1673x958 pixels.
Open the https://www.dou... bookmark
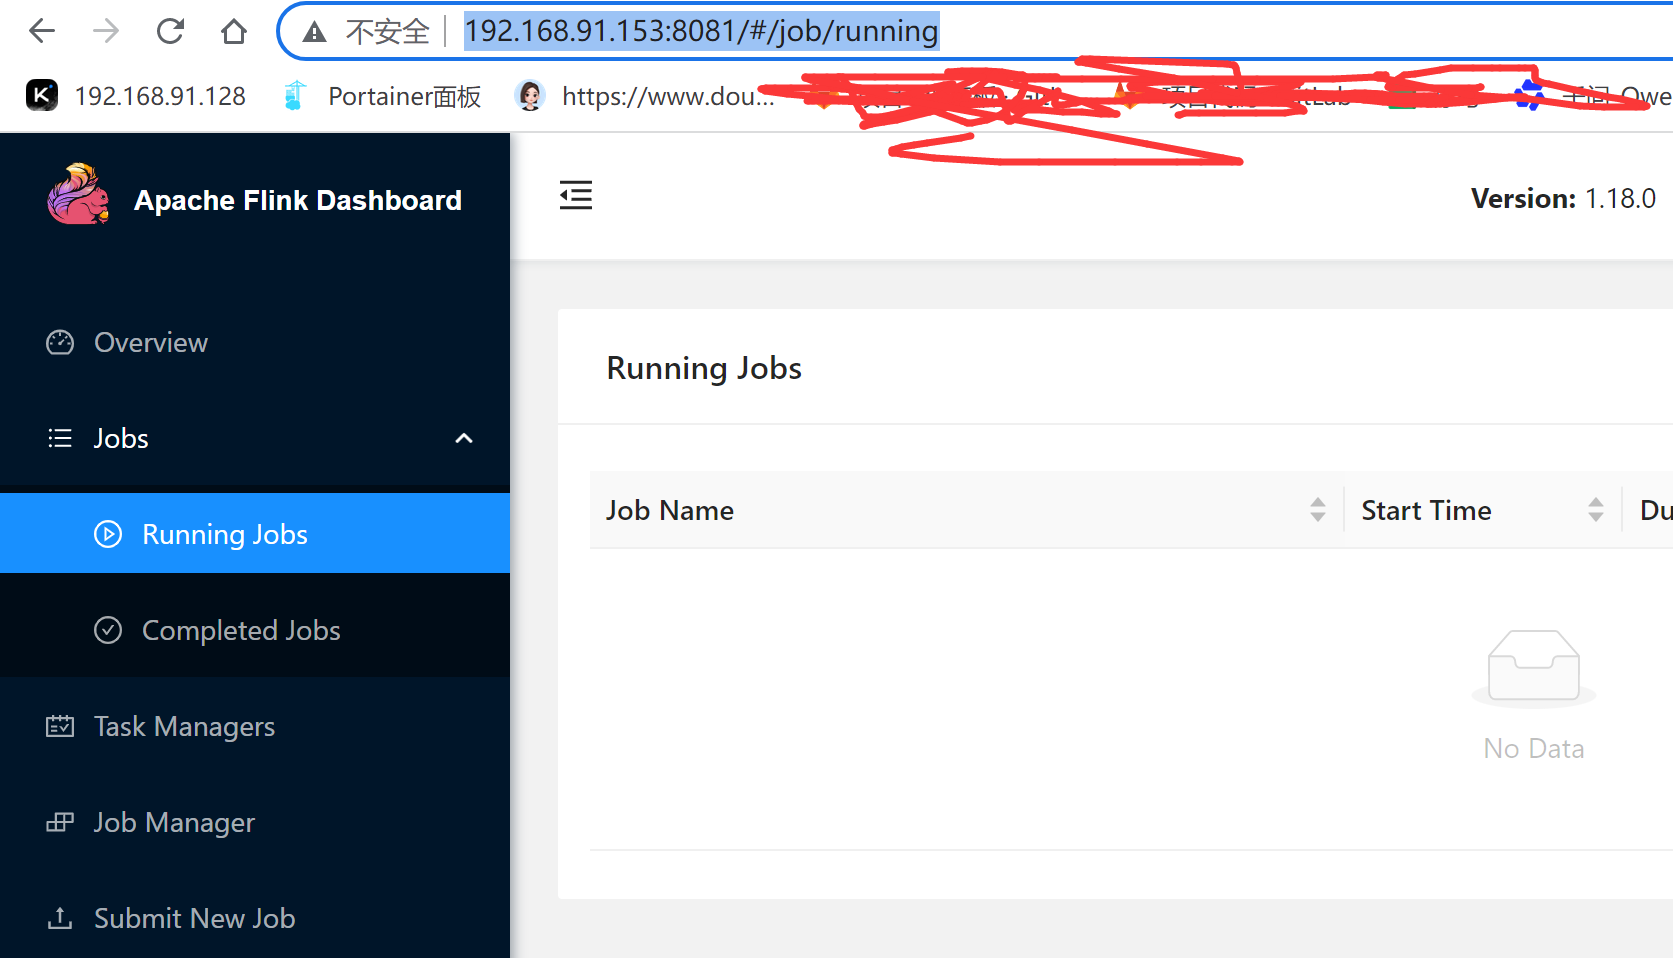point(644,96)
